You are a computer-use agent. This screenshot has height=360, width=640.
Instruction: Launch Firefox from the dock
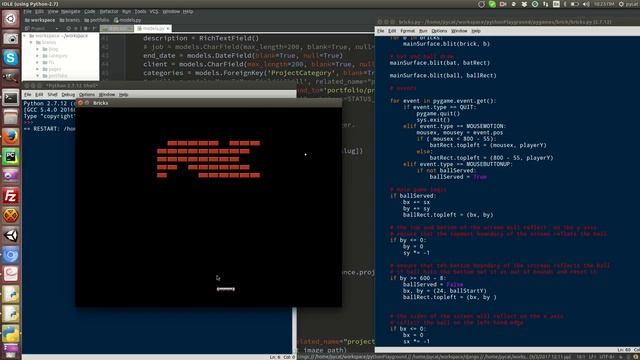(11, 137)
